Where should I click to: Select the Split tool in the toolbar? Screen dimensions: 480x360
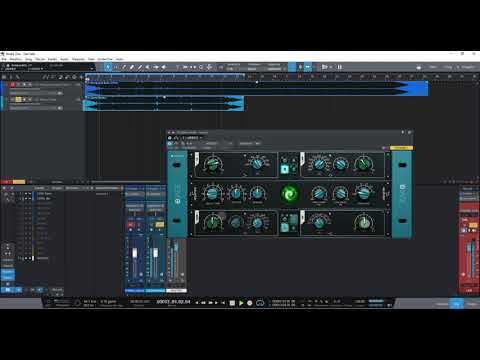point(124,67)
